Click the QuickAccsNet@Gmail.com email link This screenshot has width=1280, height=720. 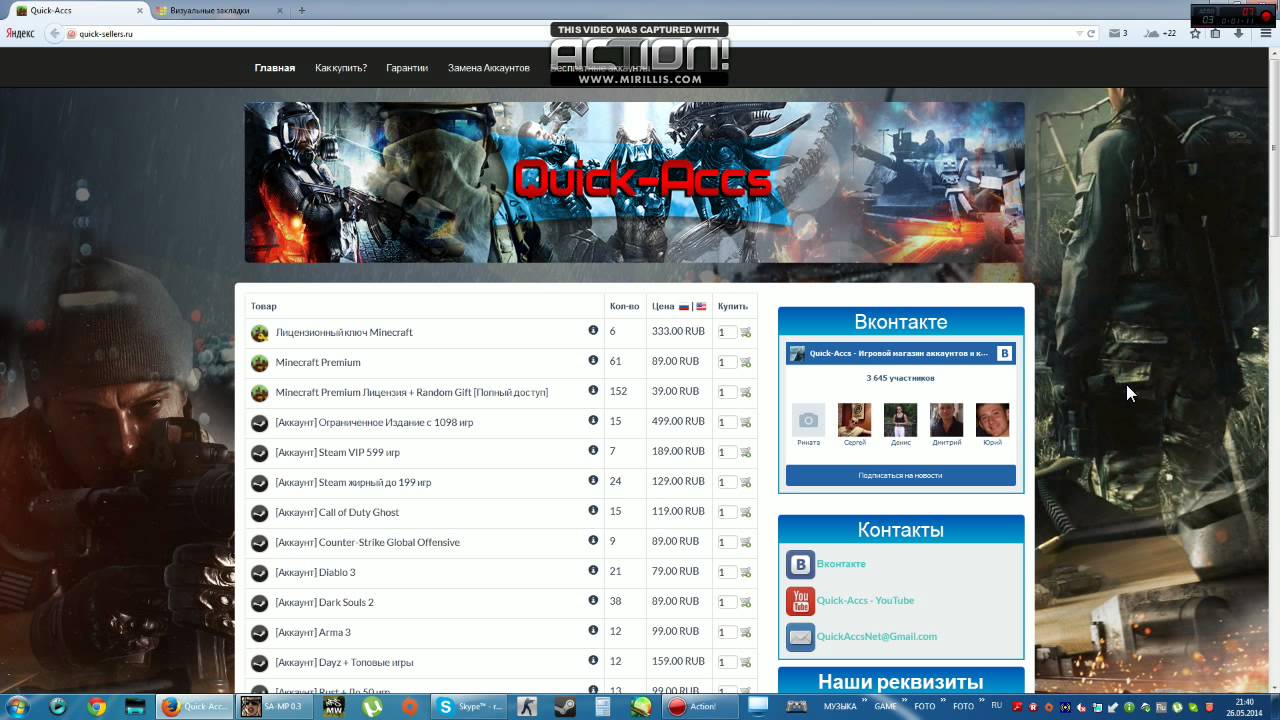click(x=877, y=636)
